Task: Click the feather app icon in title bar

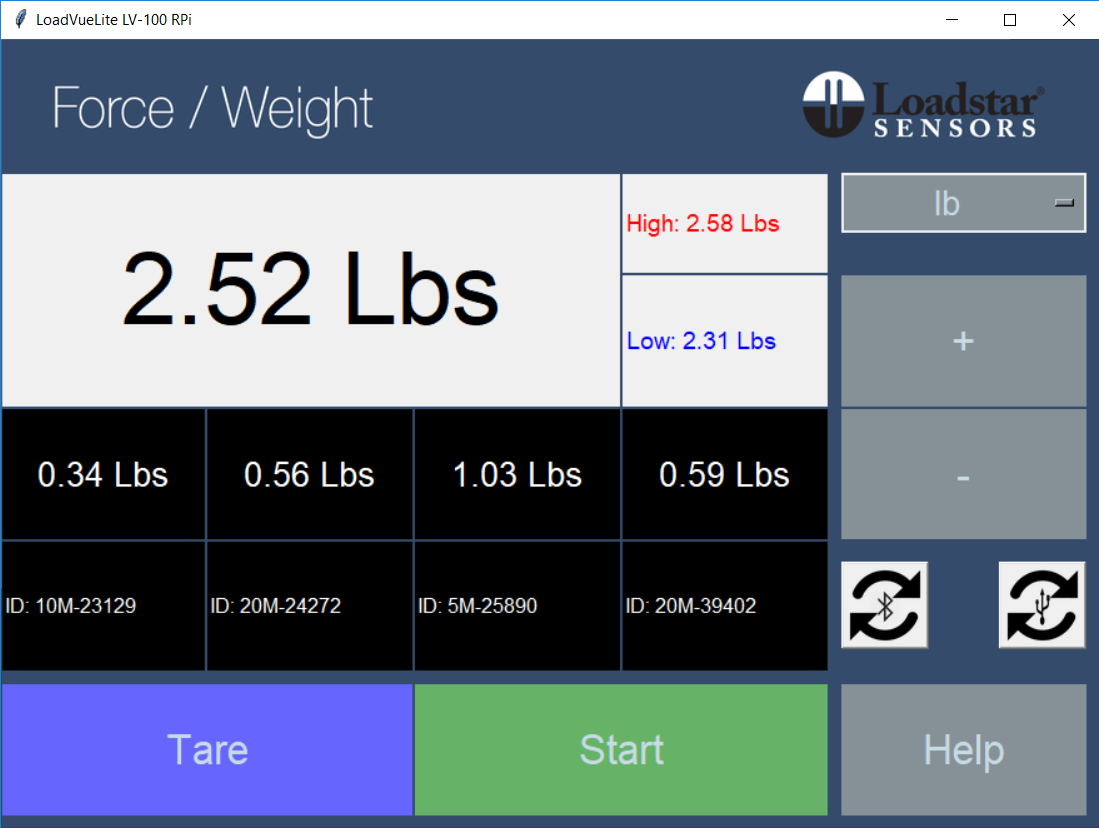Action: 19,20
